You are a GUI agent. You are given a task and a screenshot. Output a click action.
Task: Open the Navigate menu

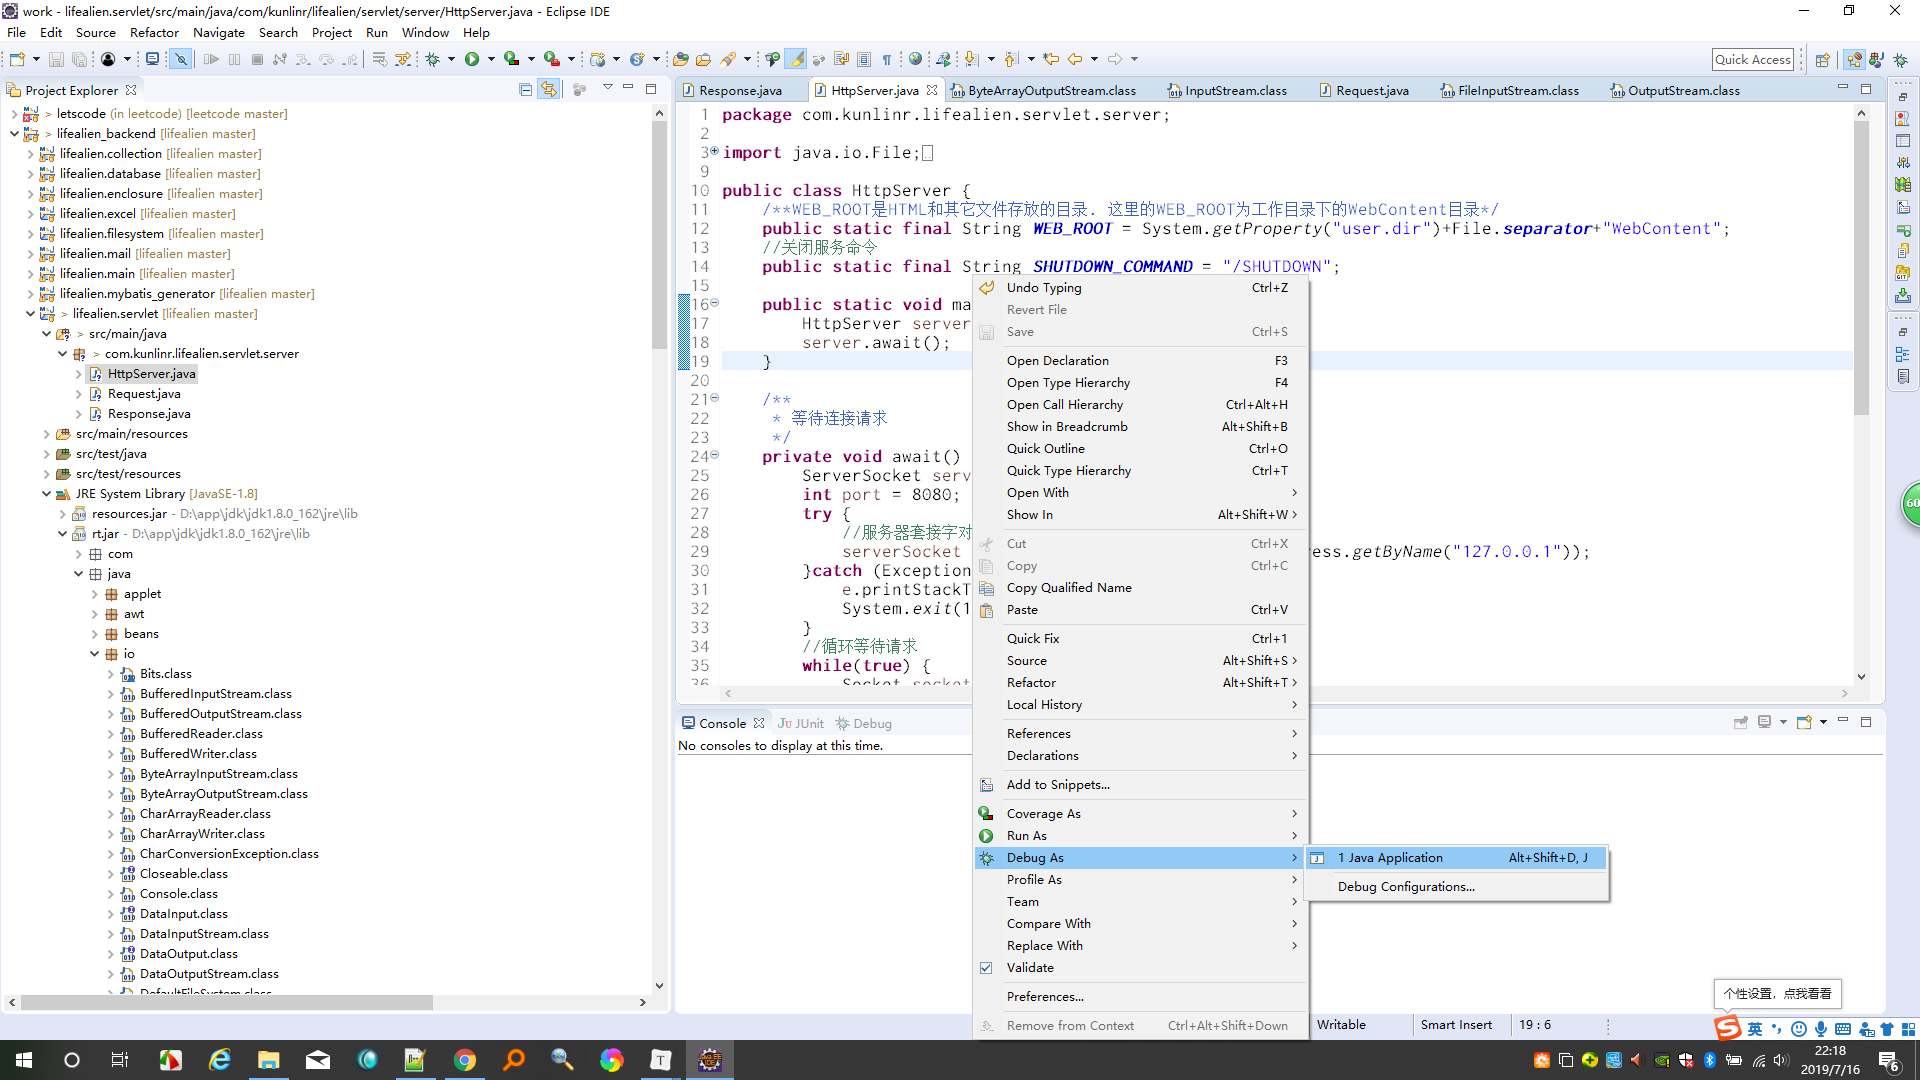coord(219,32)
